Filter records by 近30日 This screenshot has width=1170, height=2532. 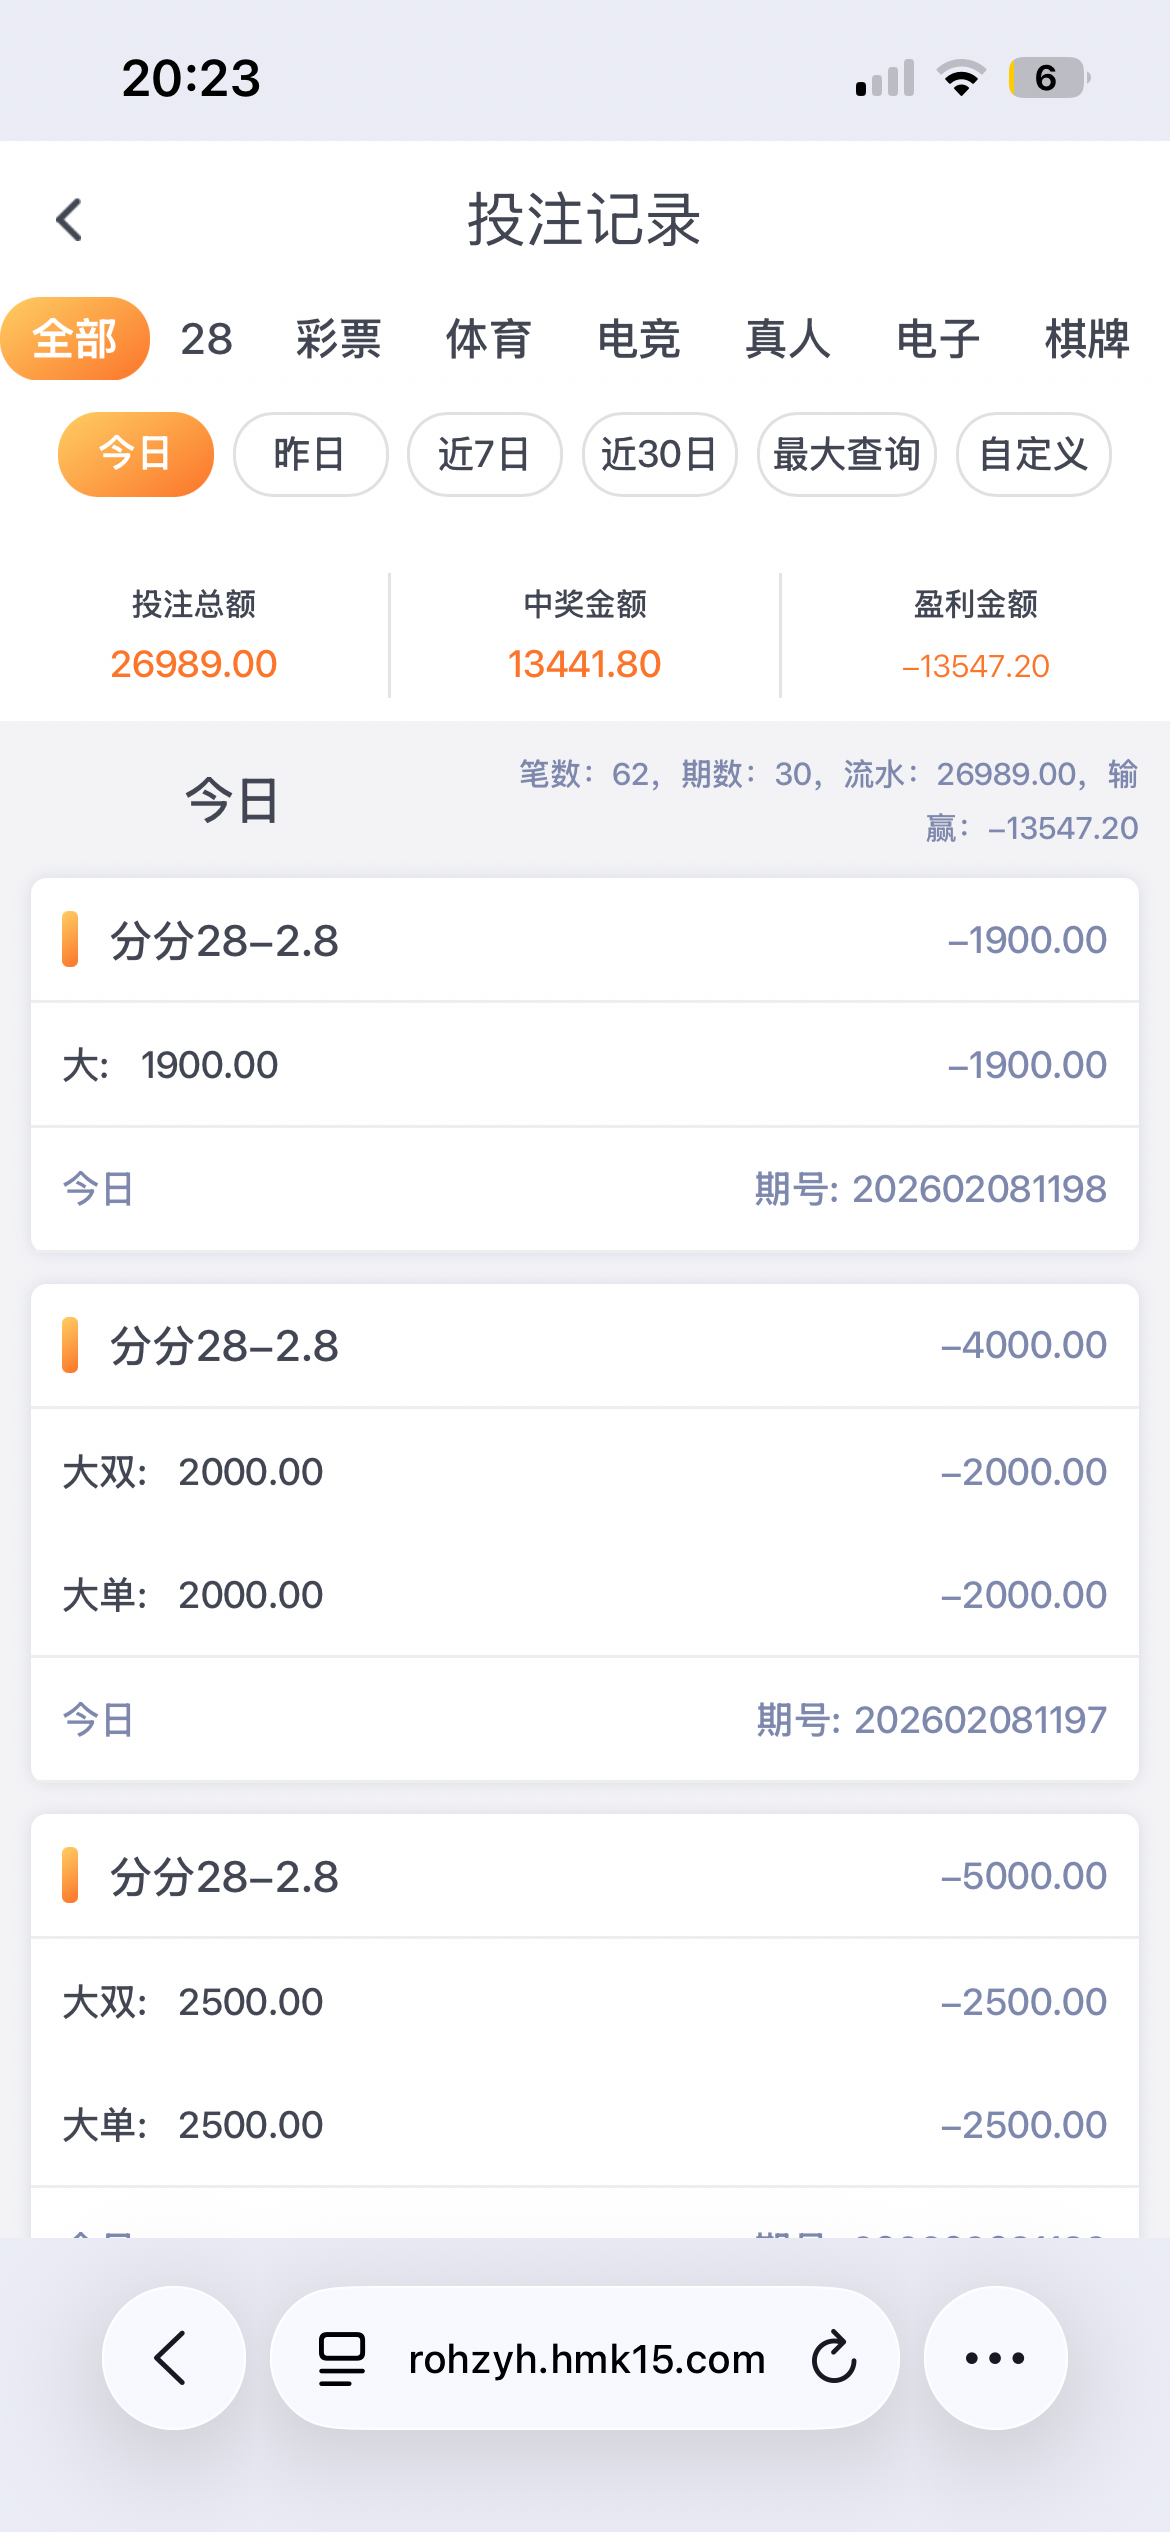click(659, 455)
